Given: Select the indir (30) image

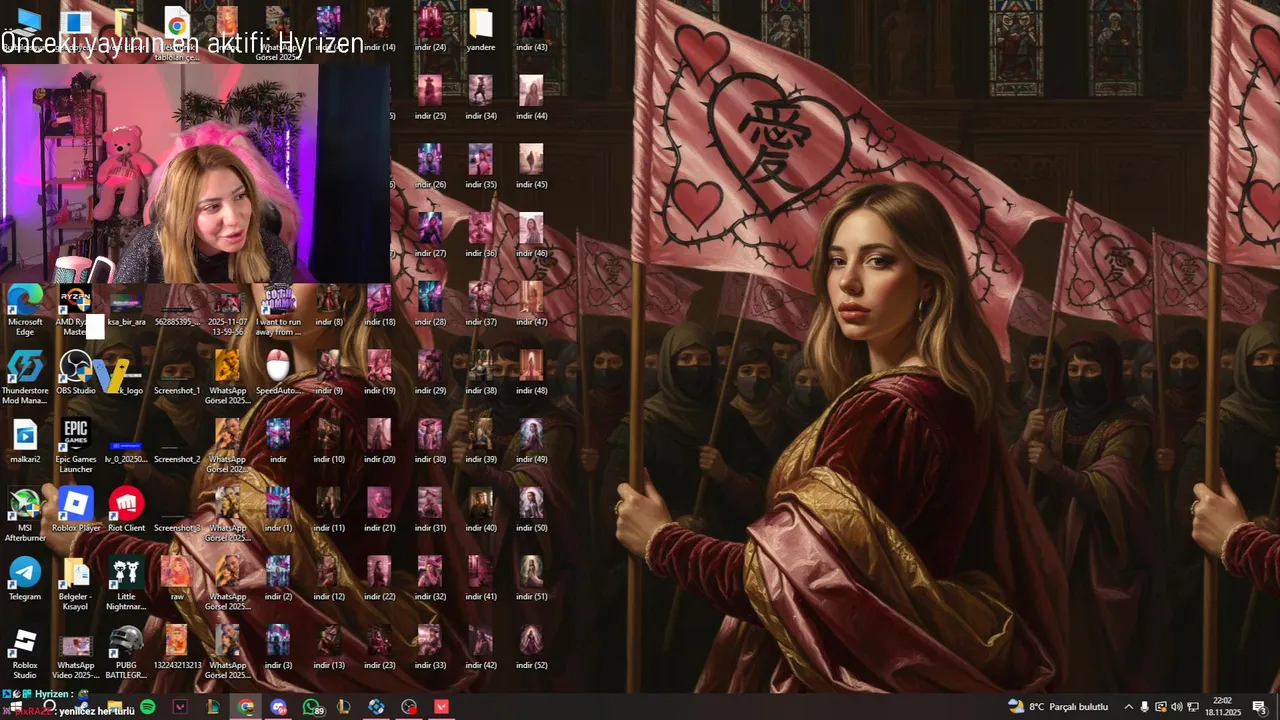Looking at the screenshot, I should coord(430,441).
